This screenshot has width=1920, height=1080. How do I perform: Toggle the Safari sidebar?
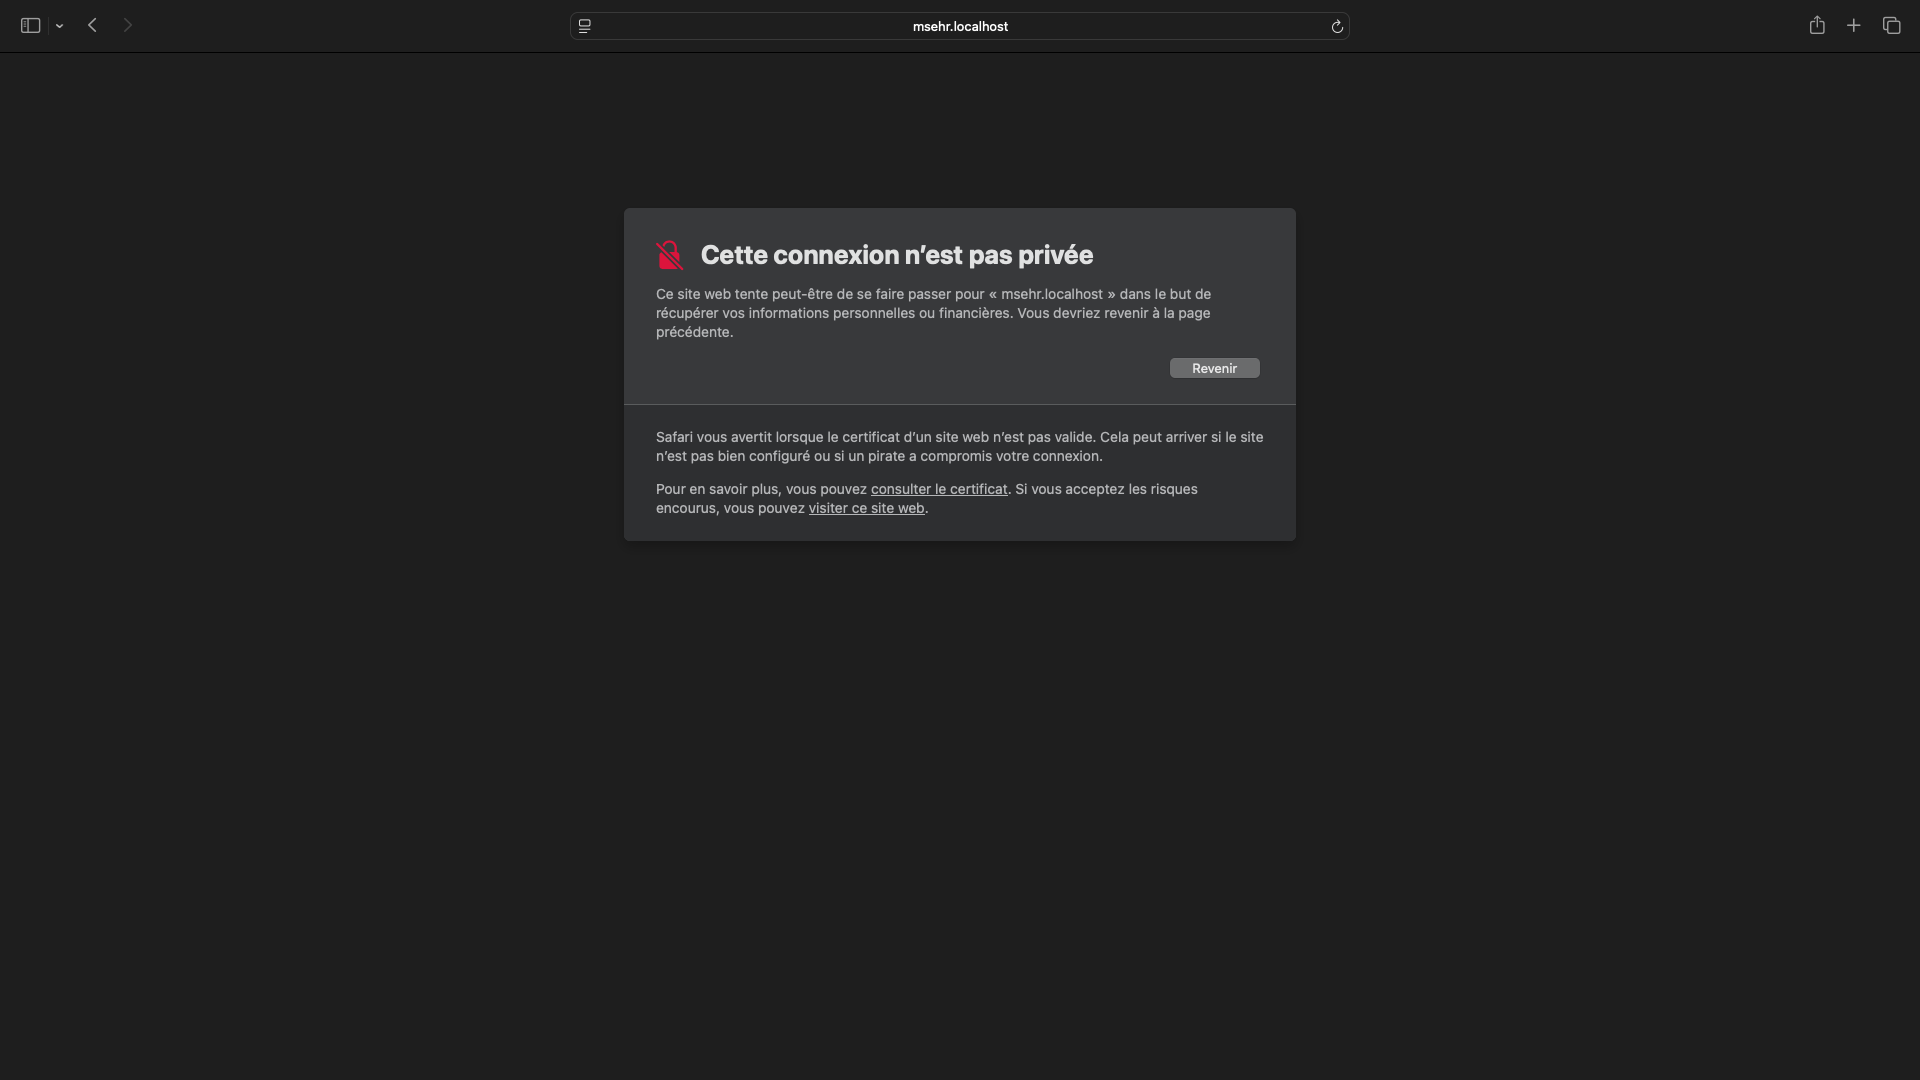30,26
